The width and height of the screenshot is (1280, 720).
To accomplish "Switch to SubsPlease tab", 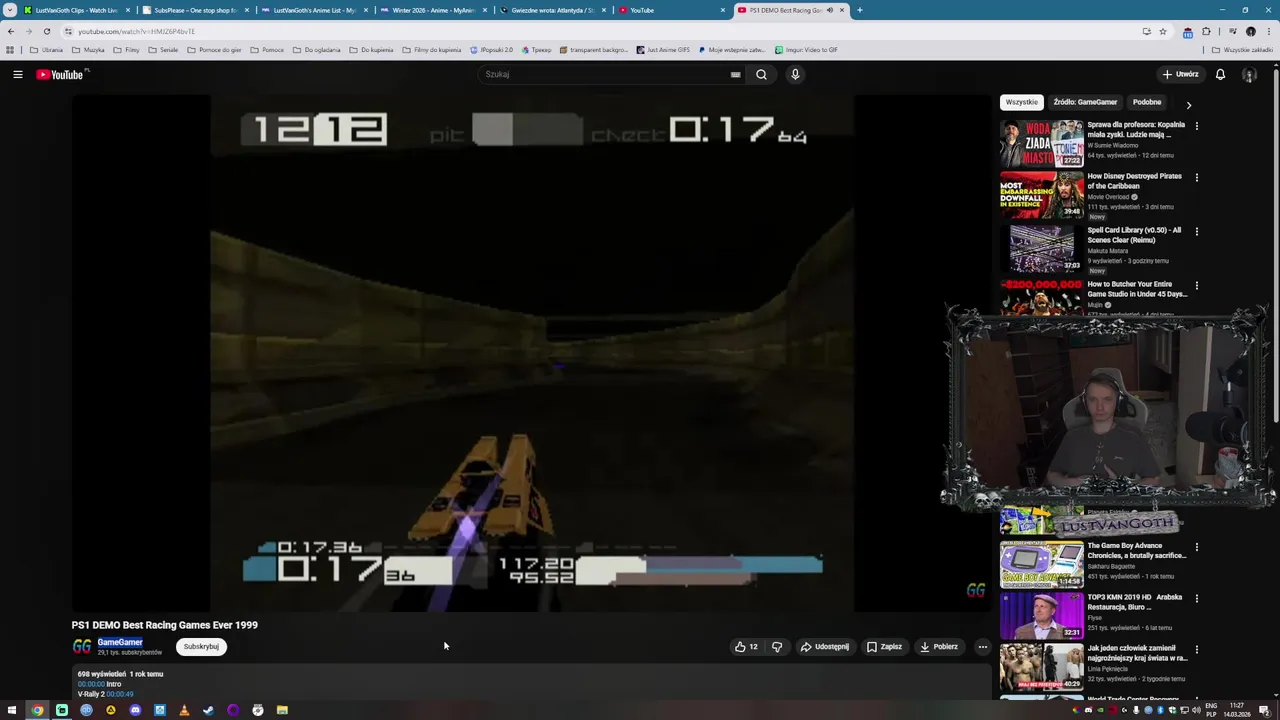I will point(195,10).
